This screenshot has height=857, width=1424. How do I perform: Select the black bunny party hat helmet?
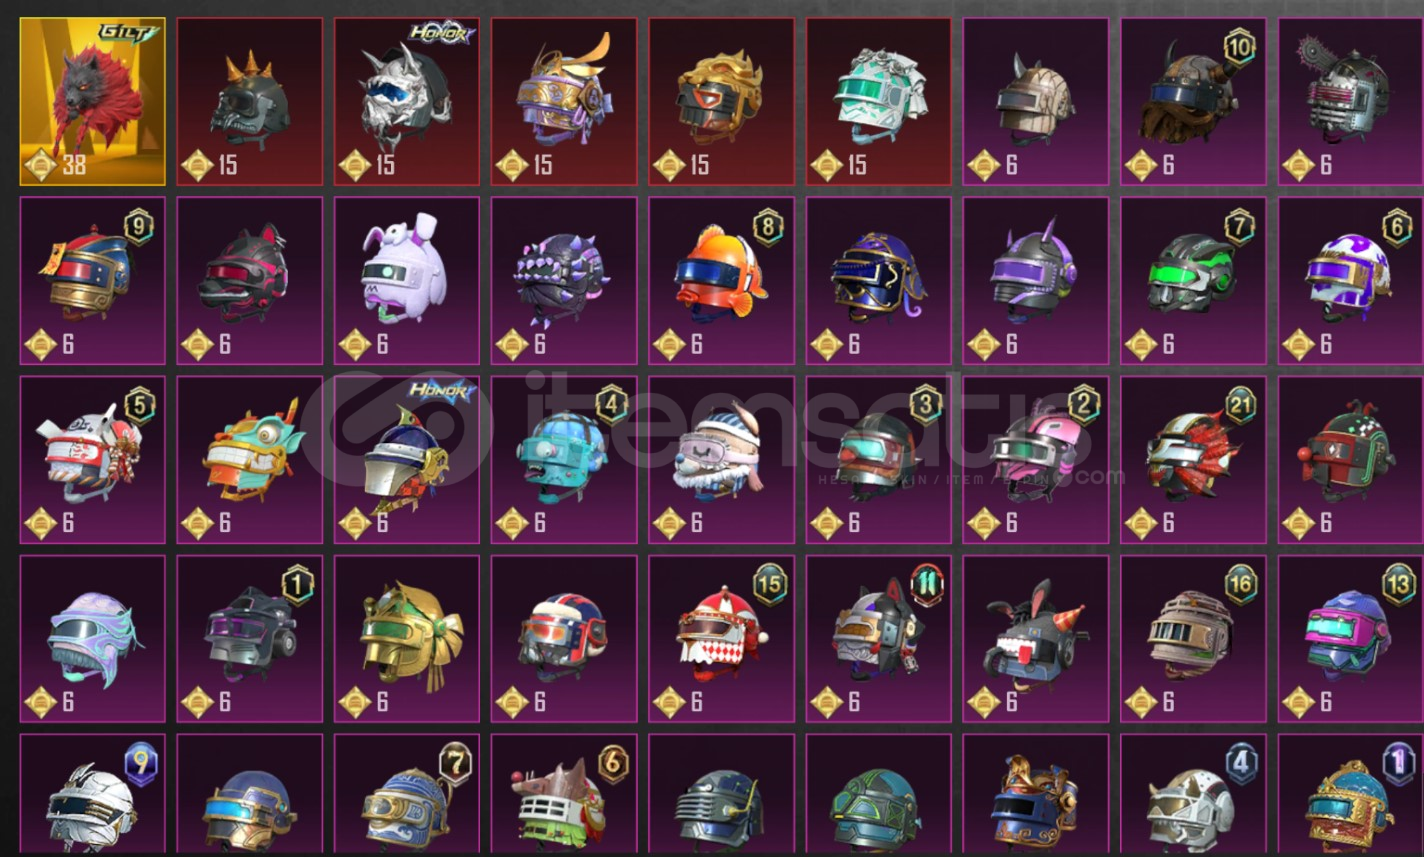(x=1036, y=638)
